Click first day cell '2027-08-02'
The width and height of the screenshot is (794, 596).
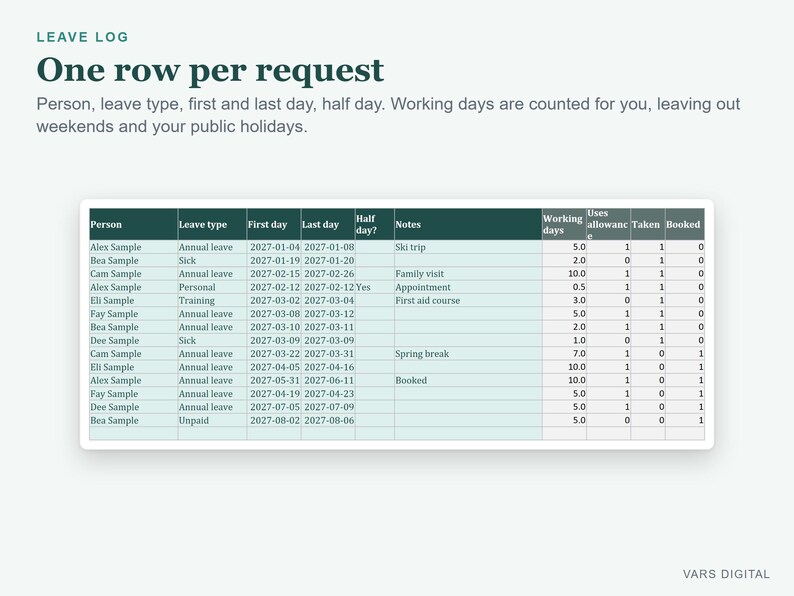coord(274,420)
